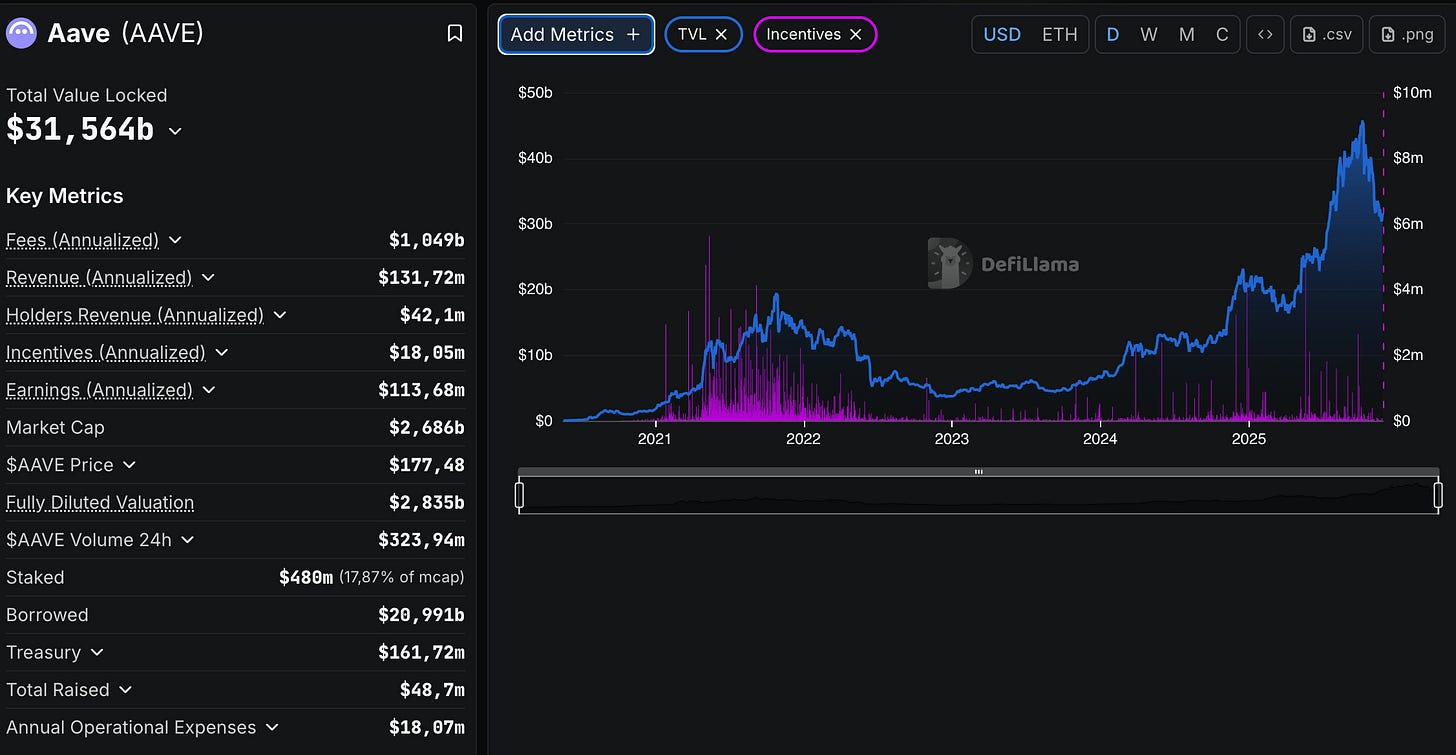Expand the $AAVE Price row
Image resolution: width=1456 pixels, height=755 pixels.
coord(129,465)
